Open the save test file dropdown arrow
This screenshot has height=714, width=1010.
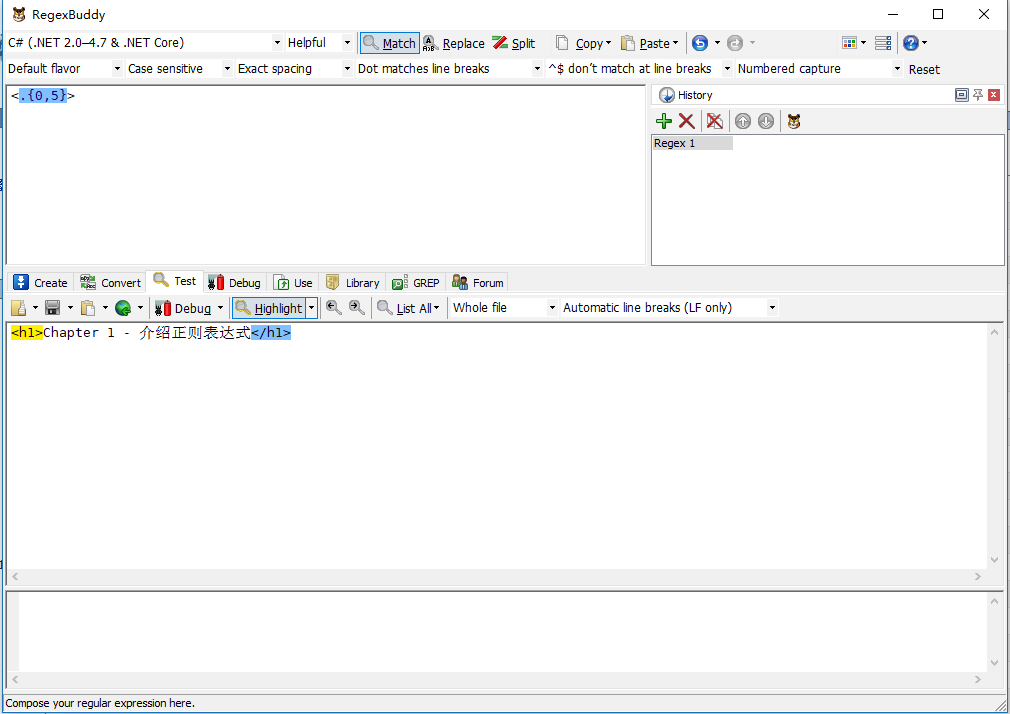click(70, 308)
